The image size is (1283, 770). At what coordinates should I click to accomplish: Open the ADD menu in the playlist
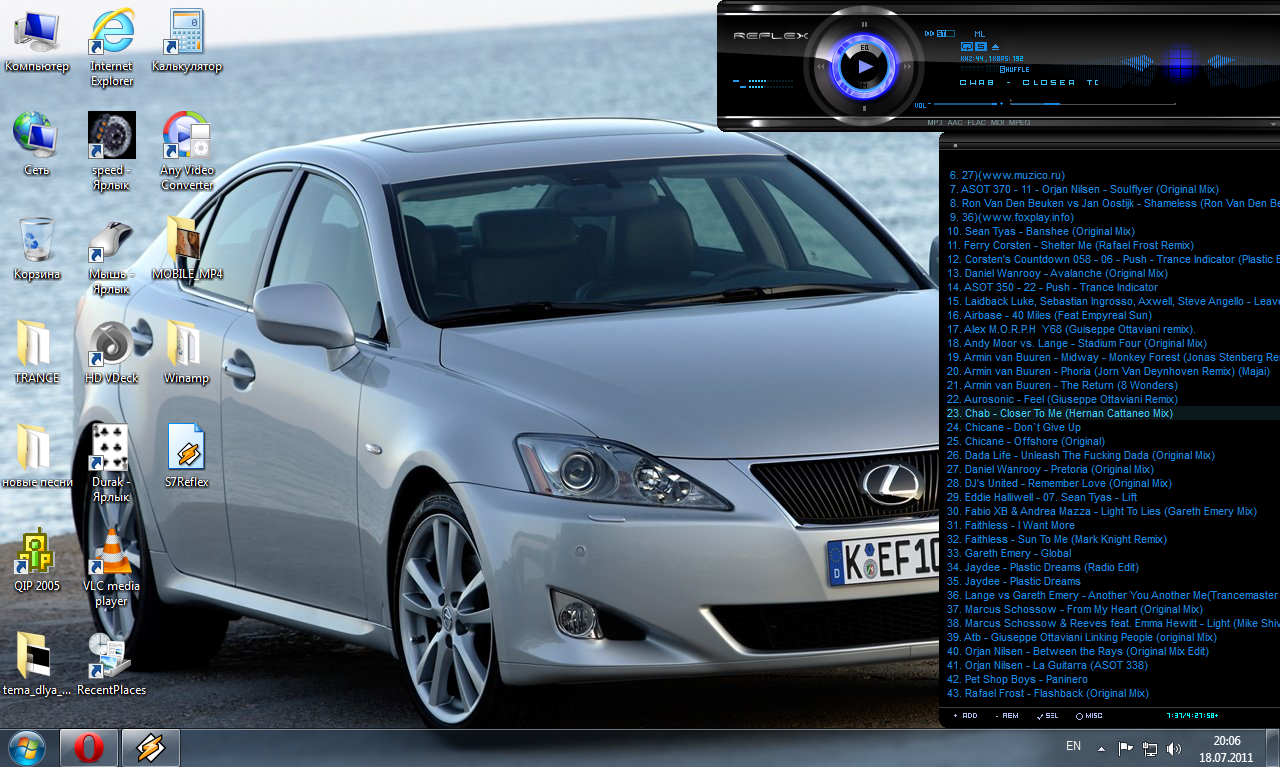(x=965, y=716)
